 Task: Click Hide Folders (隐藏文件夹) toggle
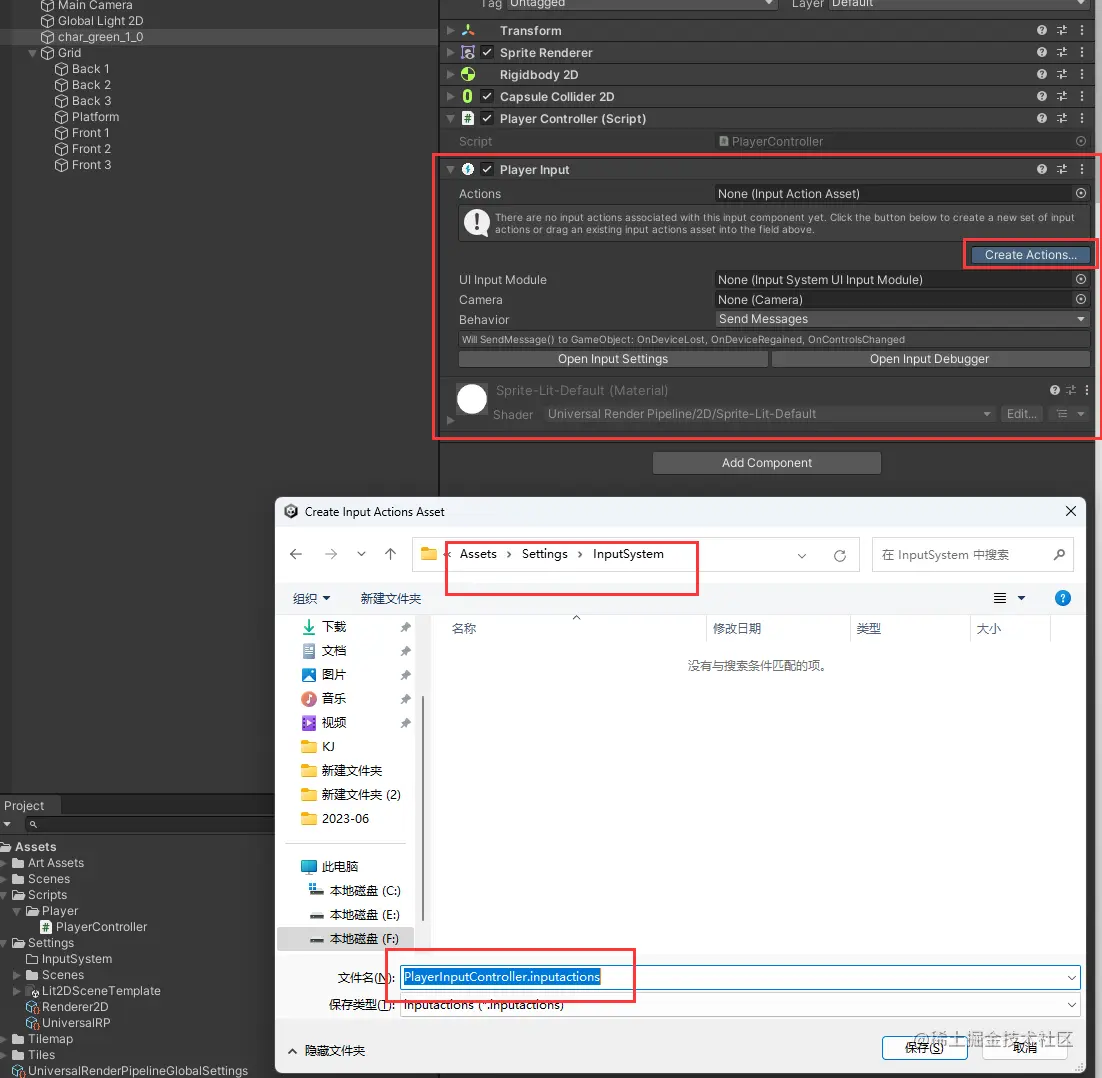pyautogui.click(x=326, y=1051)
